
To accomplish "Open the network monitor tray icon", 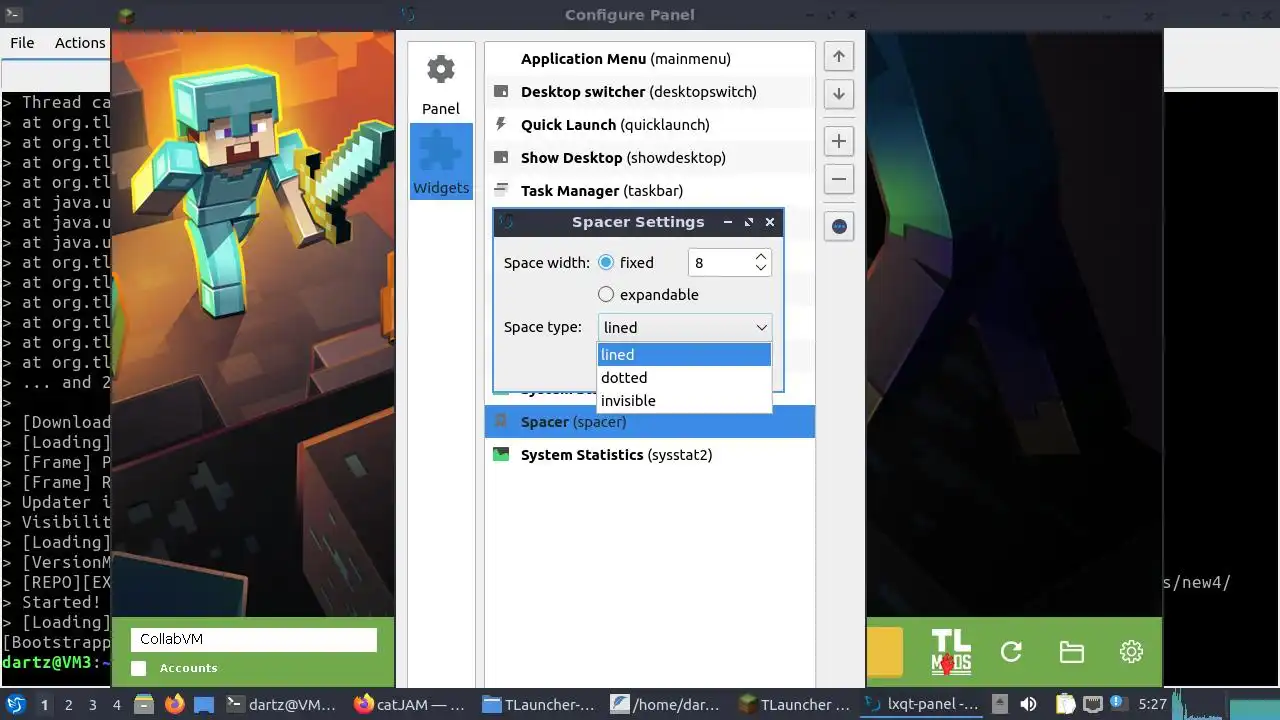I will (x=1093, y=705).
